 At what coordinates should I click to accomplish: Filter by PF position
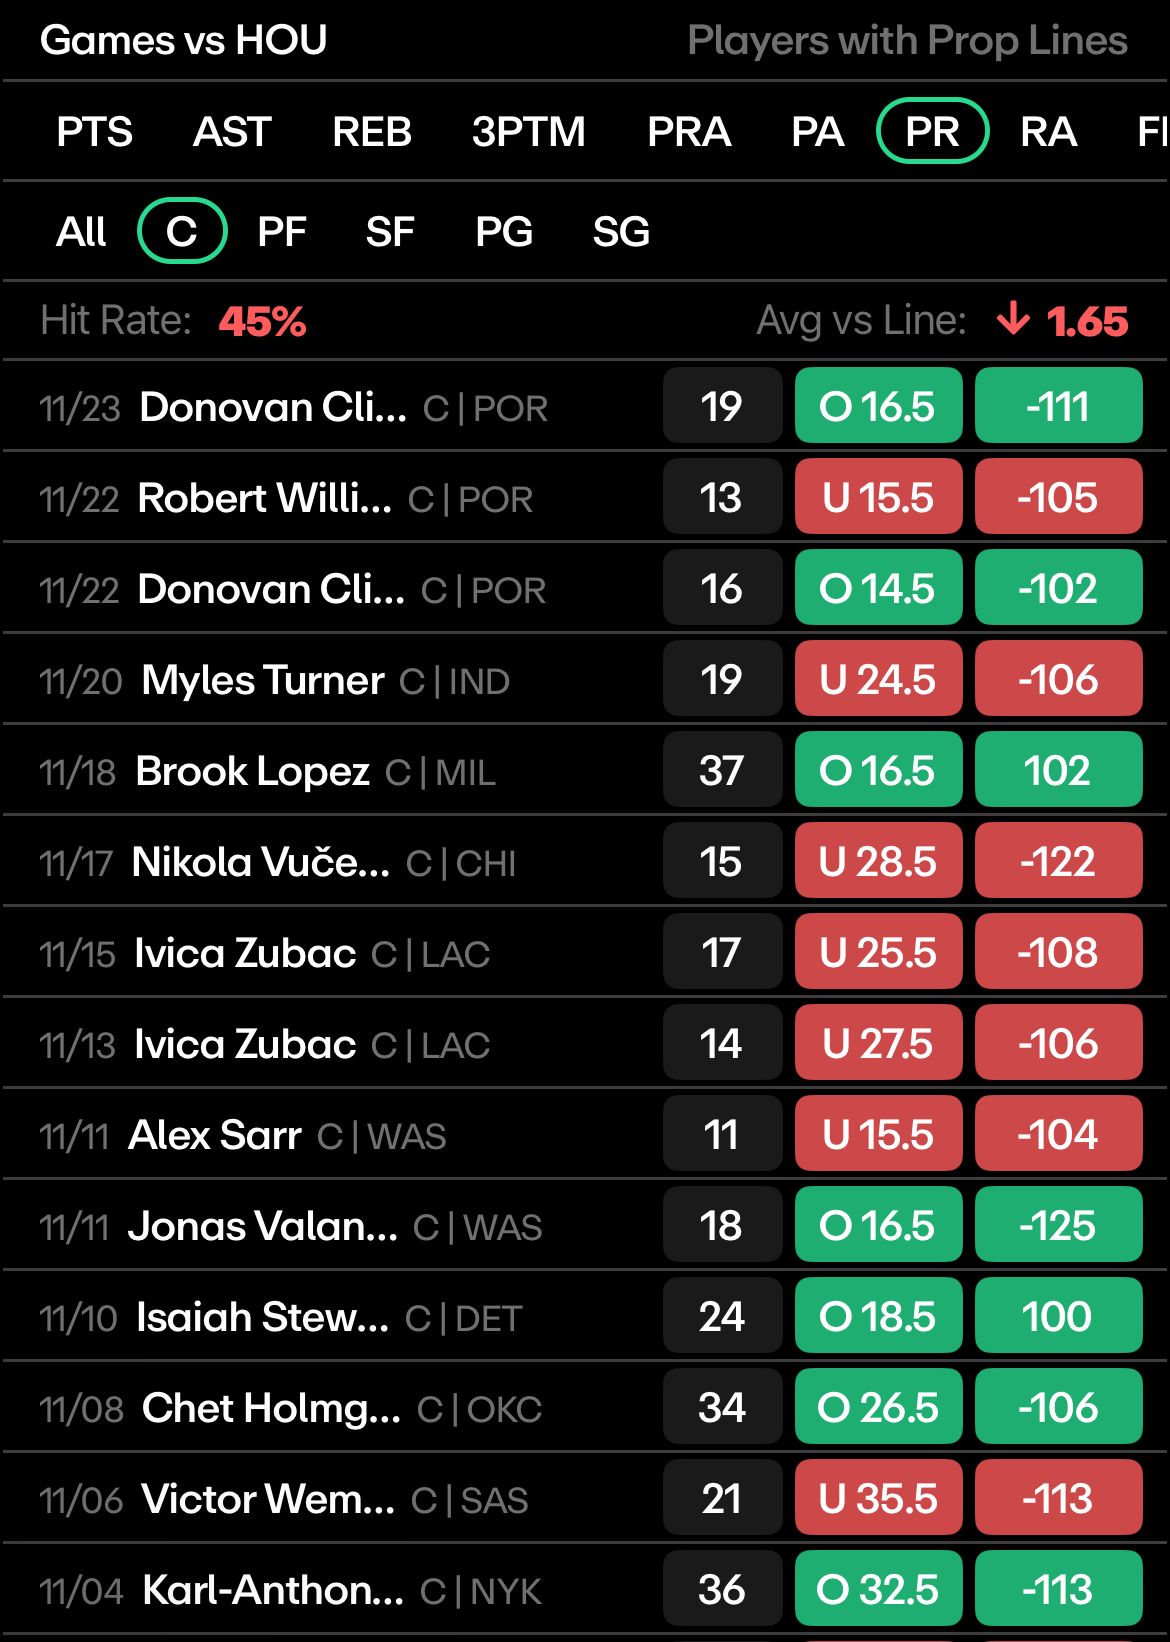281,232
